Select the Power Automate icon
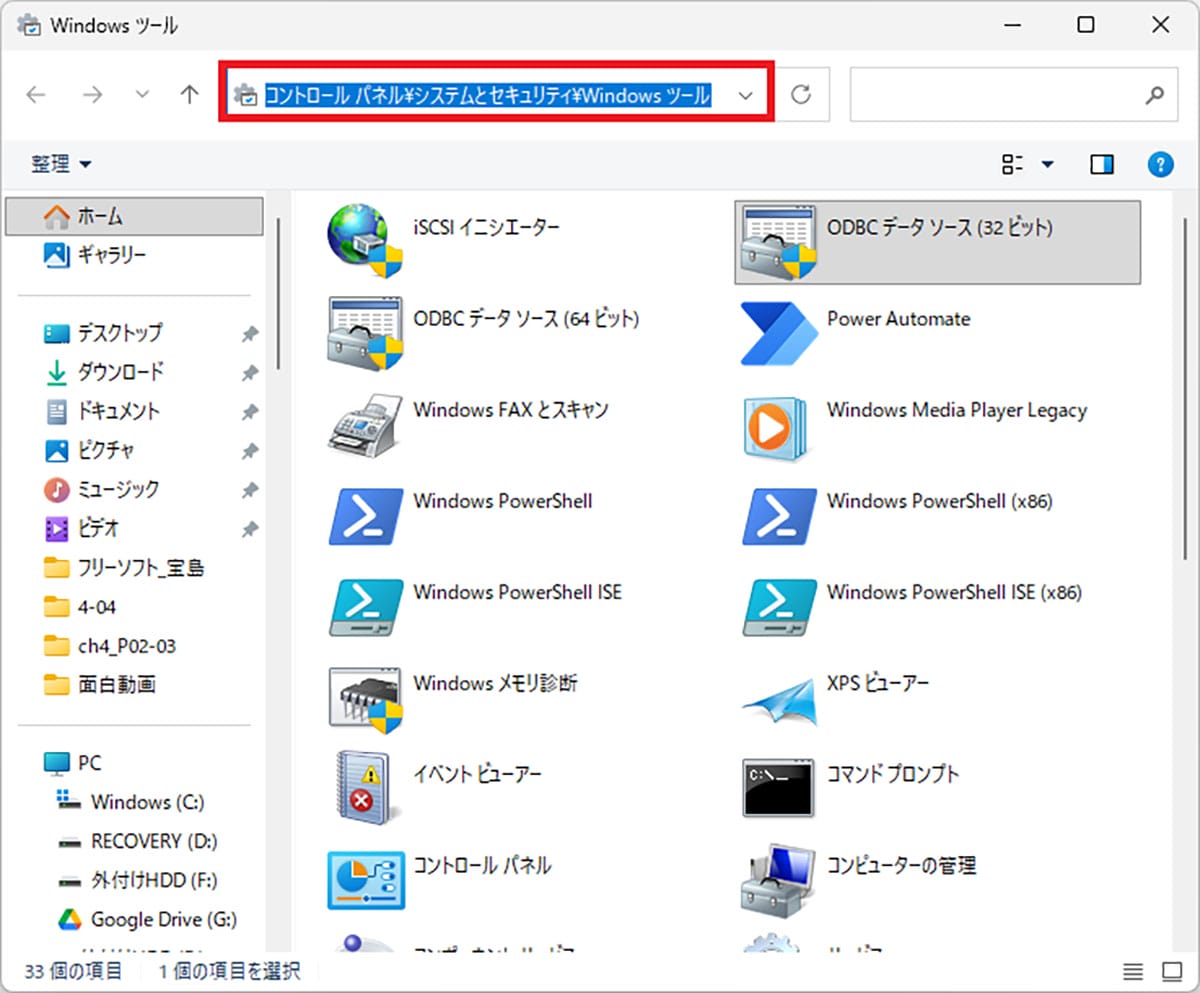 [779, 332]
